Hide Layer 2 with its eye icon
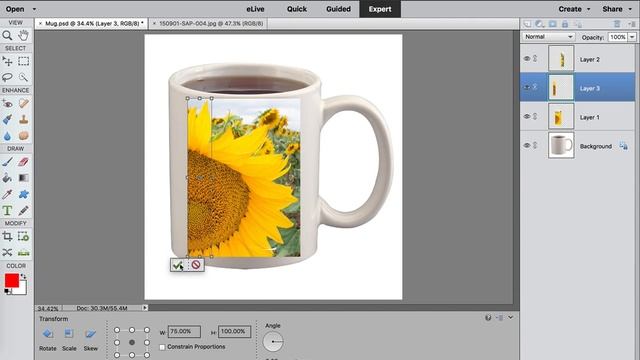The width and height of the screenshot is (640, 360). 527,59
